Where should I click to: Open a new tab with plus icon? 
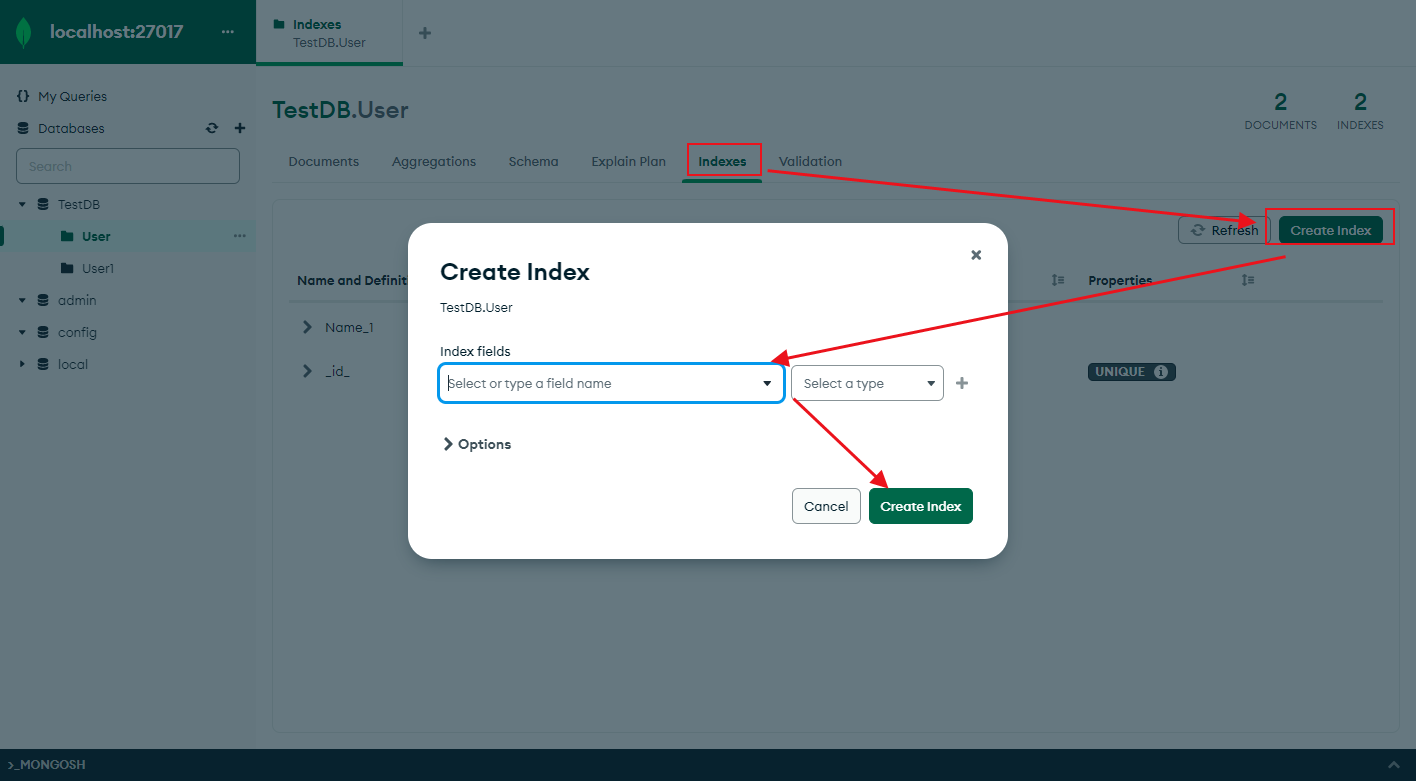point(425,33)
